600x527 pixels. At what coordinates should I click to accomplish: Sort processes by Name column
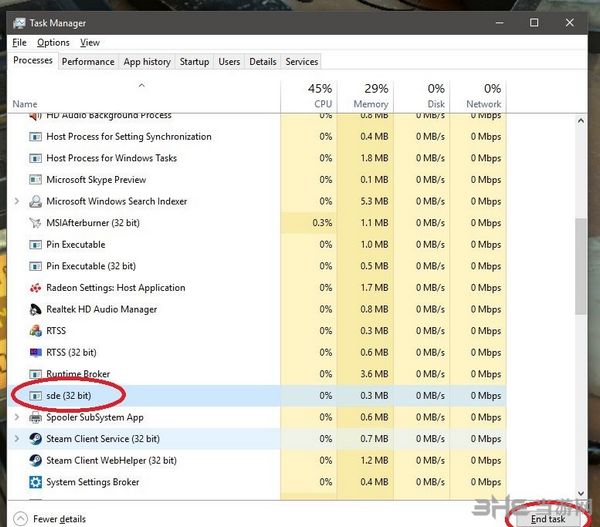click(143, 96)
